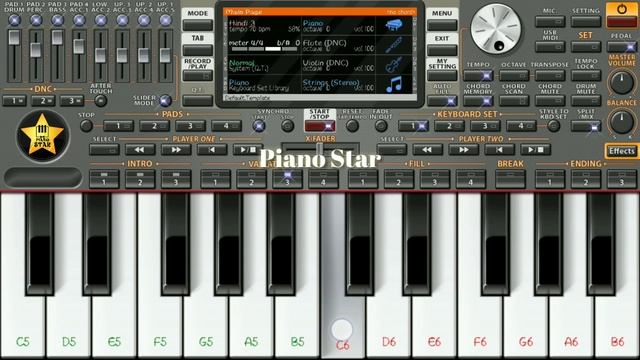Click the Piano Star logo badge
The image size is (640, 360).
click(43, 136)
